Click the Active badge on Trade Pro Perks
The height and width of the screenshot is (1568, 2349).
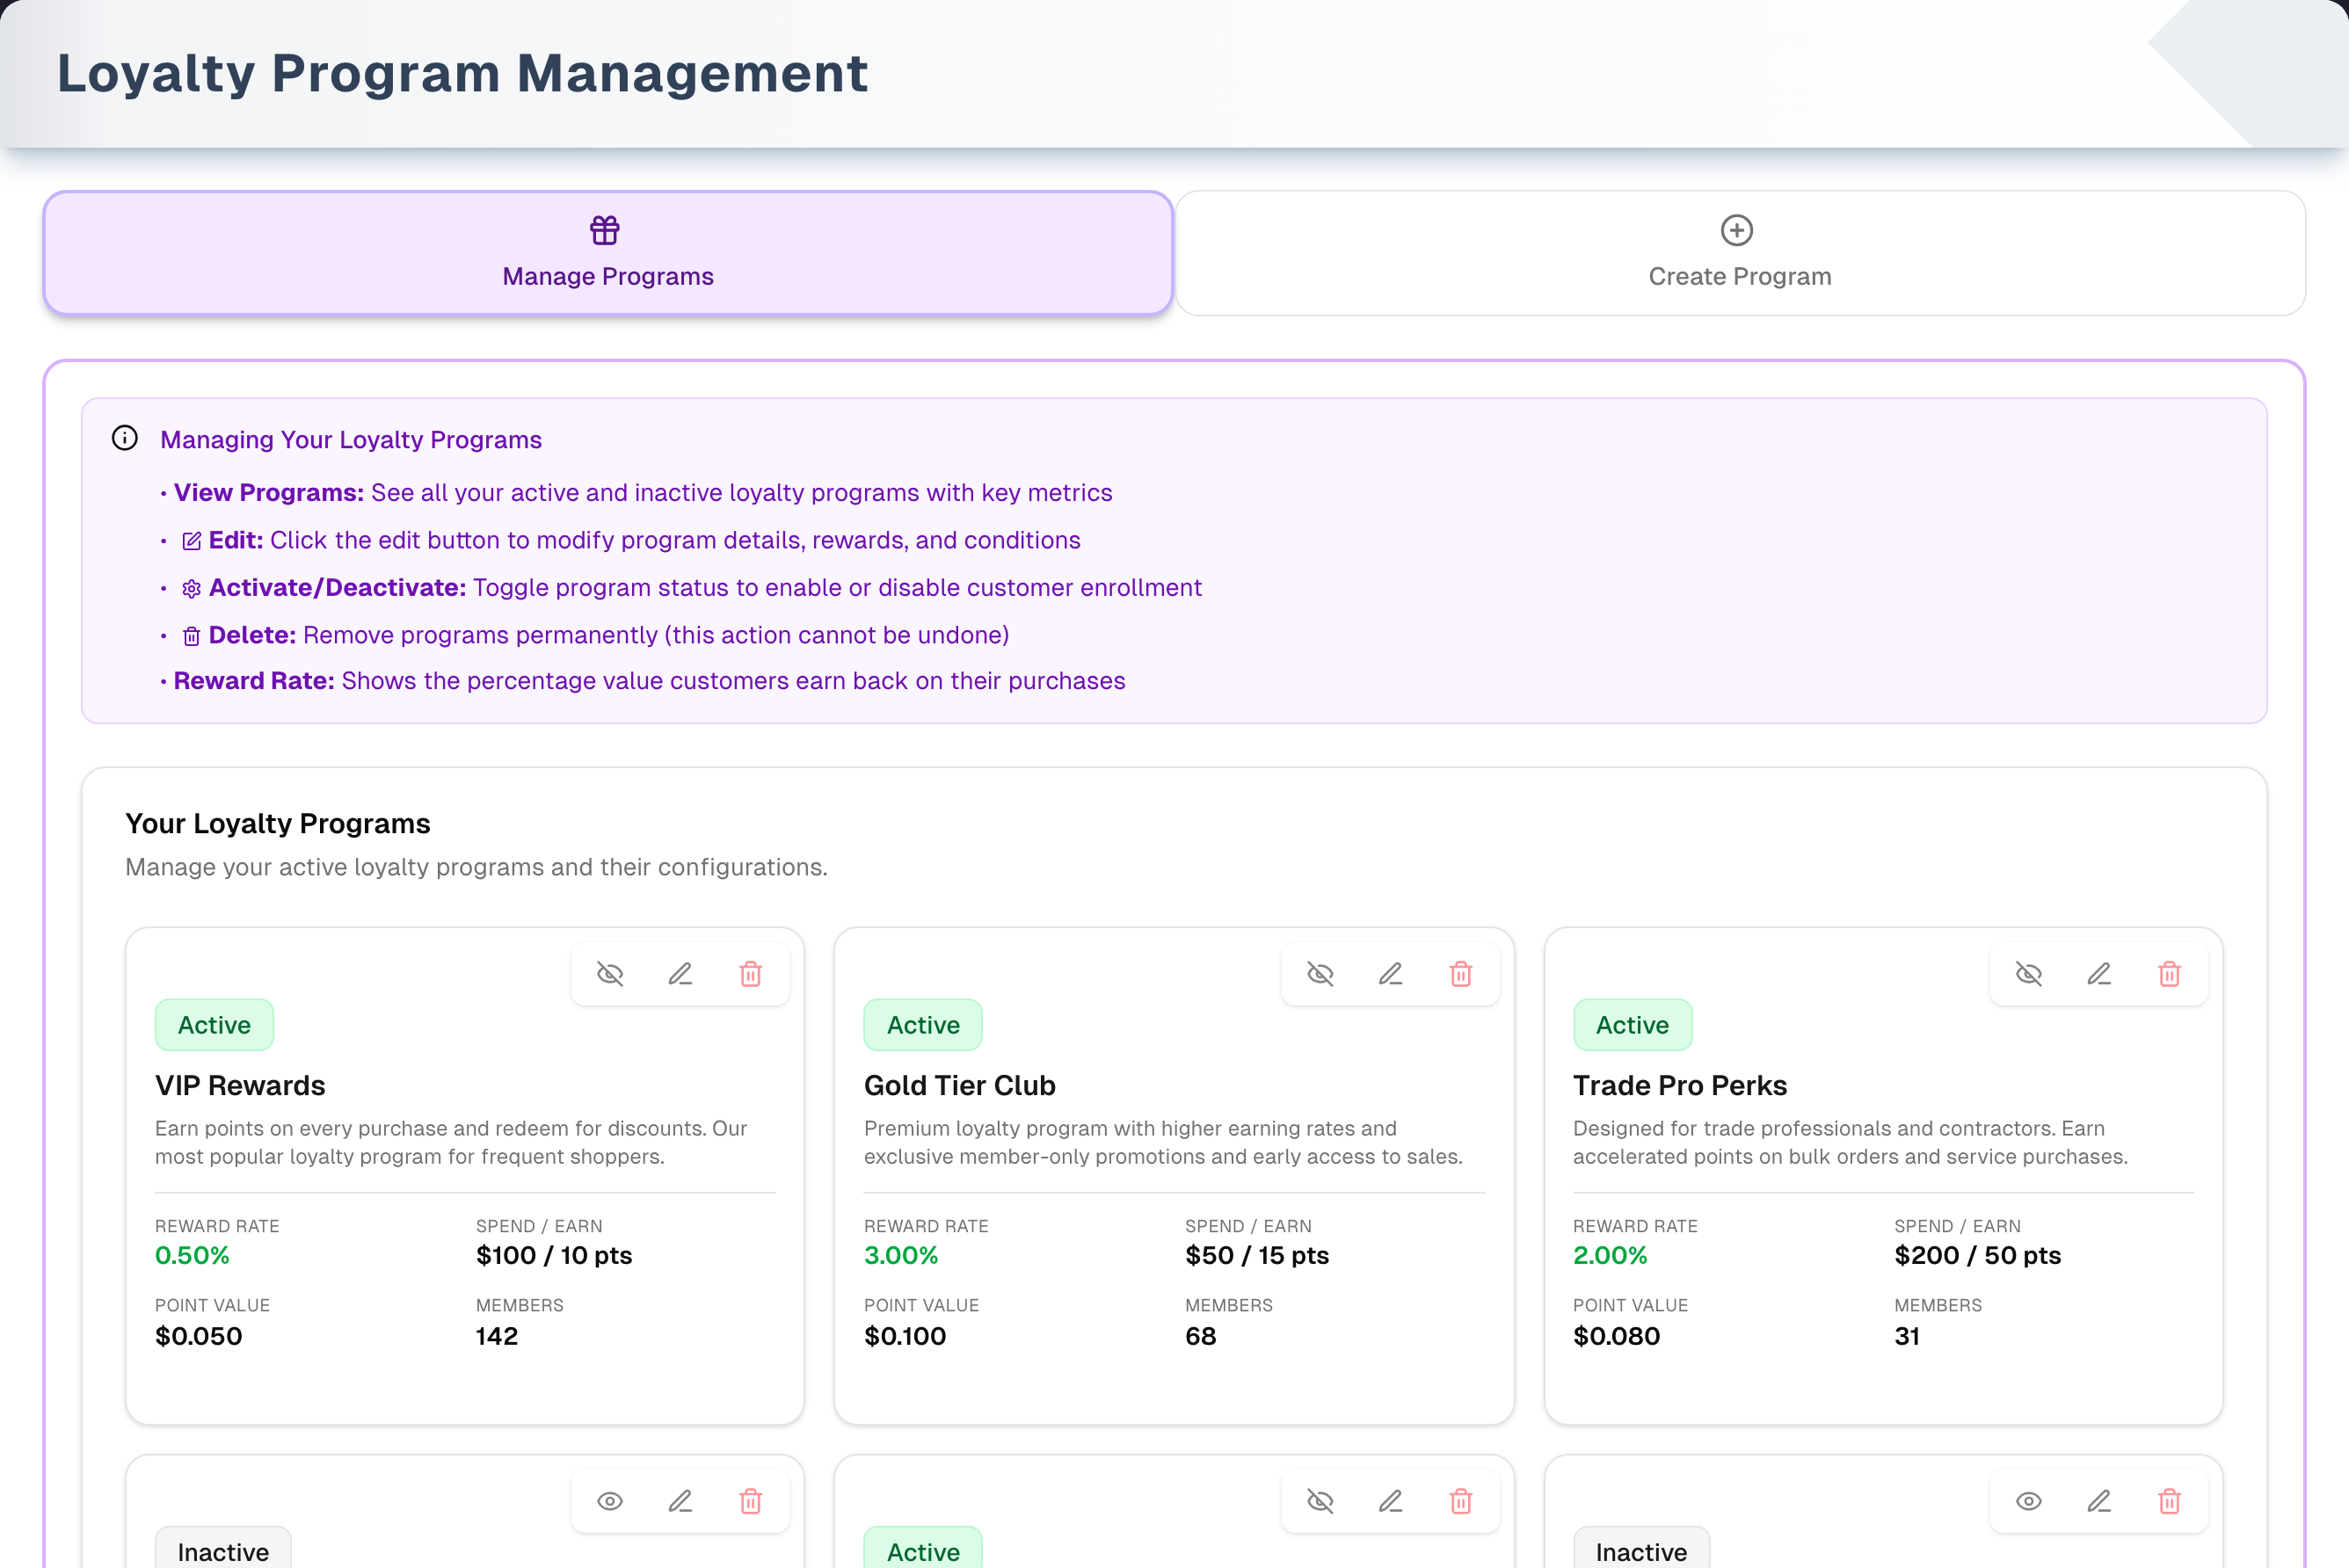tap(1632, 1025)
